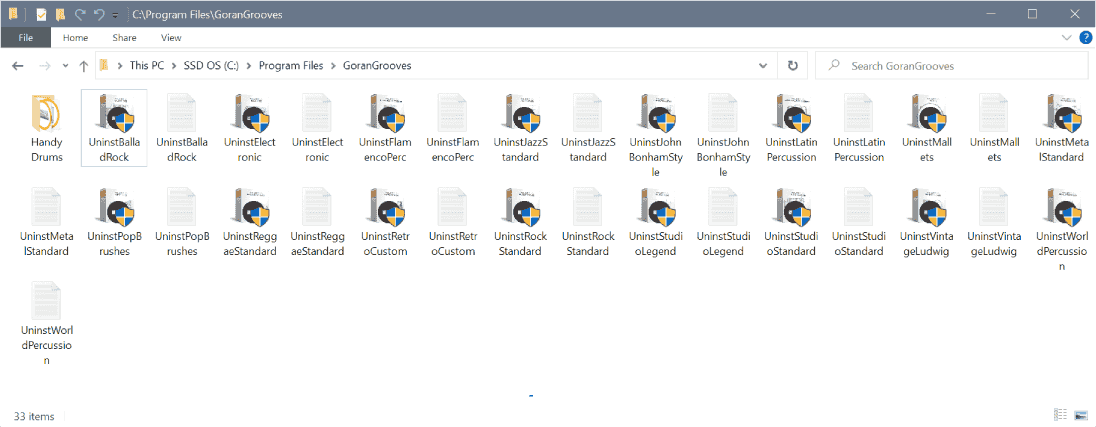Screen dimensions: 1096x427
Task: Click This PC in the breadcrumb
Action: (147, 66)
